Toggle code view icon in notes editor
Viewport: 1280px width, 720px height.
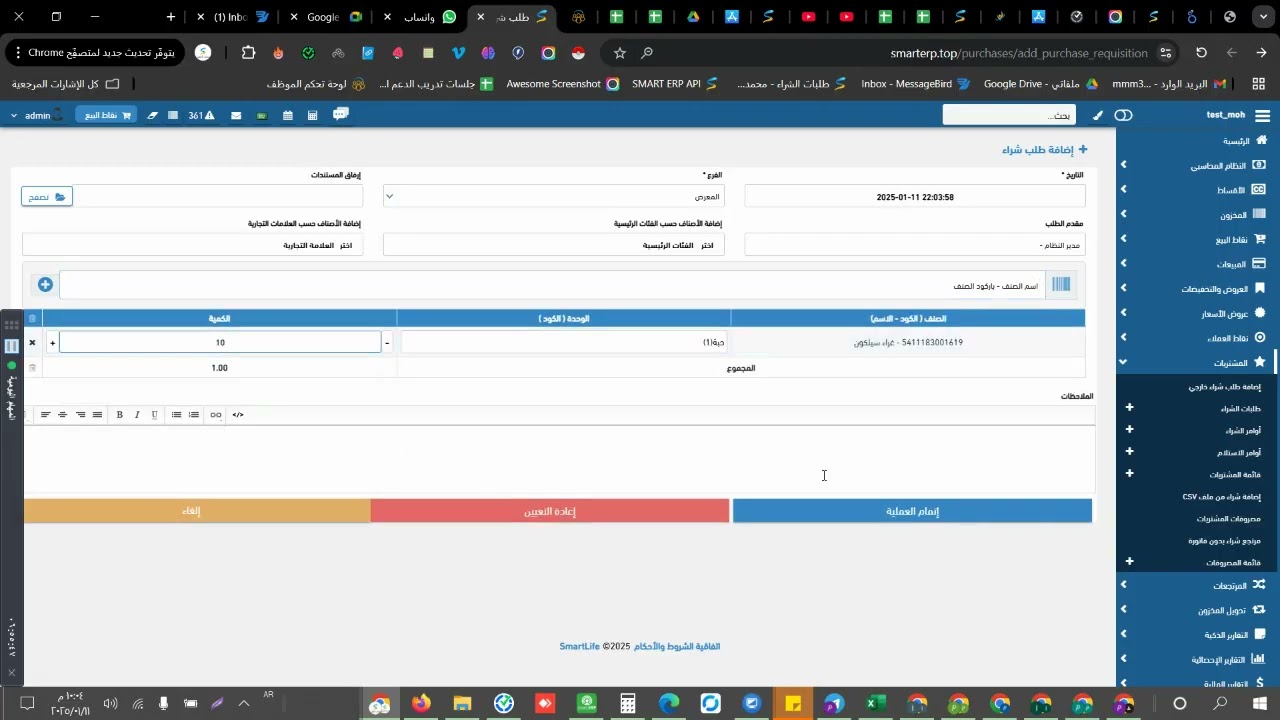coord(238,415)
